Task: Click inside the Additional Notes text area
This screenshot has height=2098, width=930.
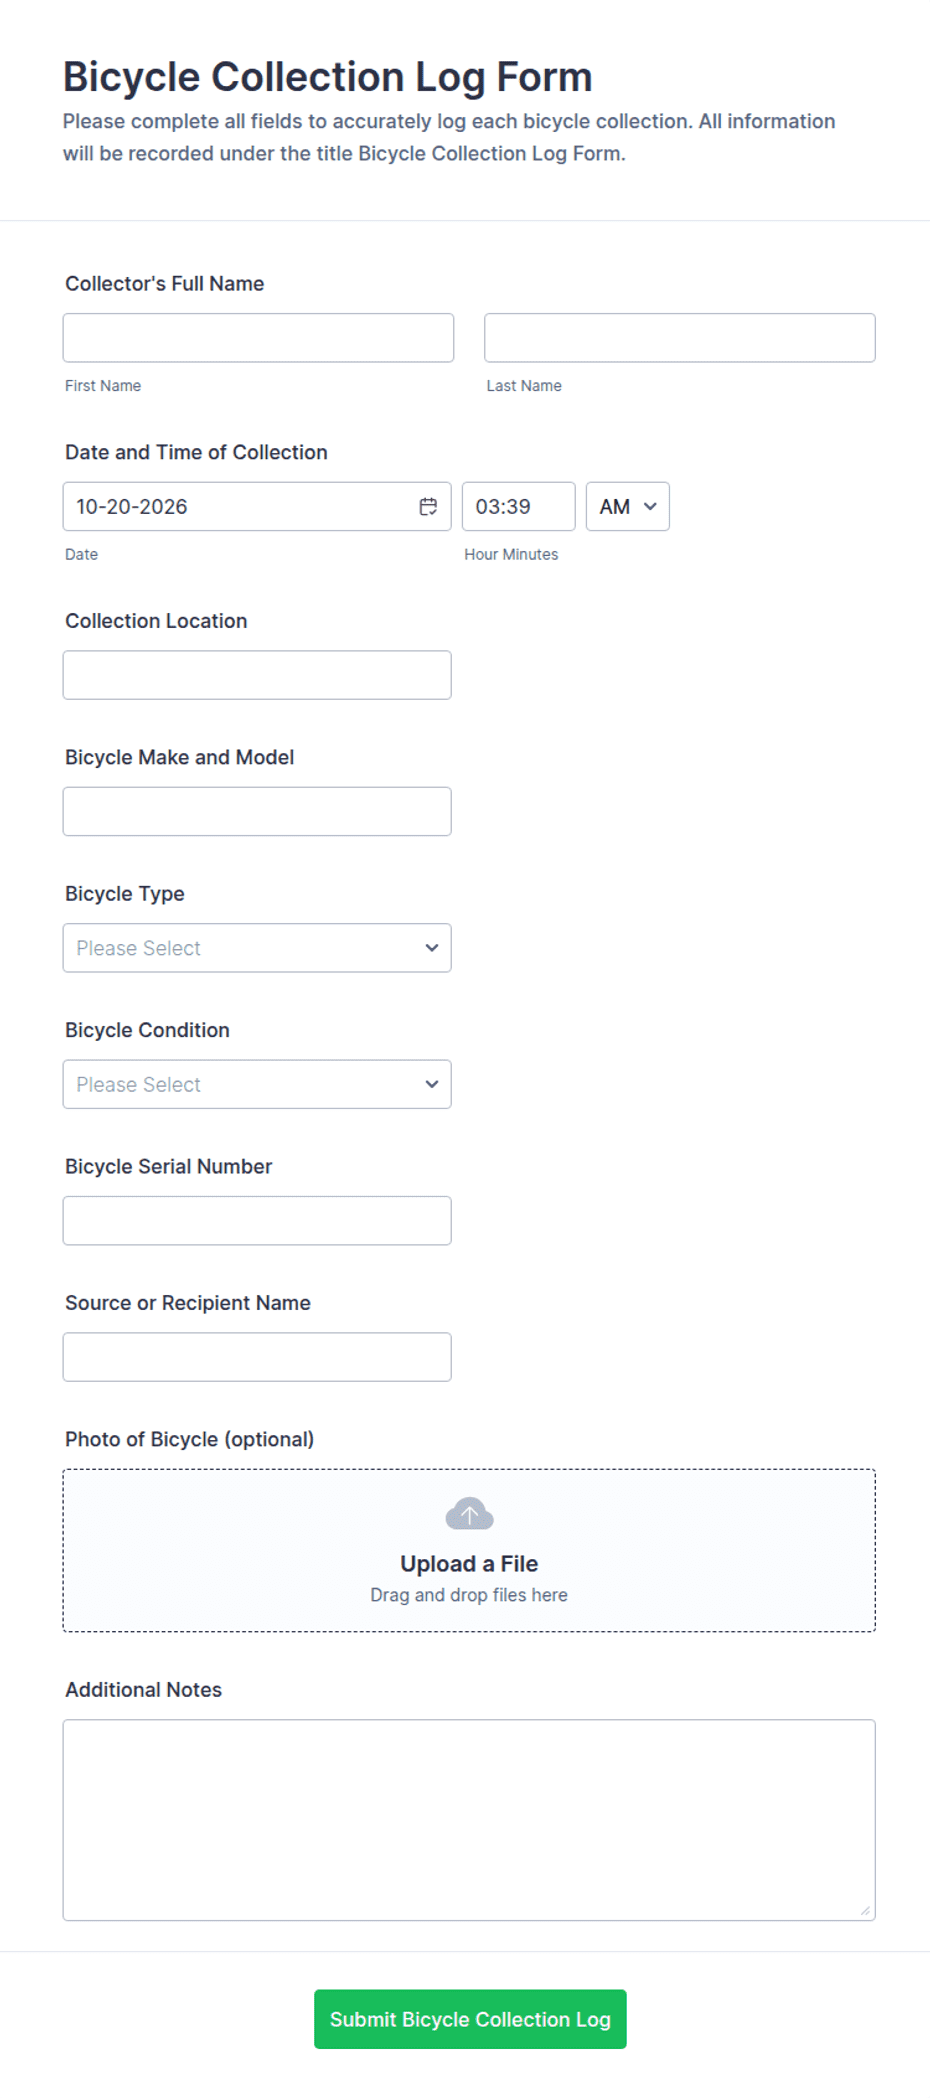Action: point(469,1820)
